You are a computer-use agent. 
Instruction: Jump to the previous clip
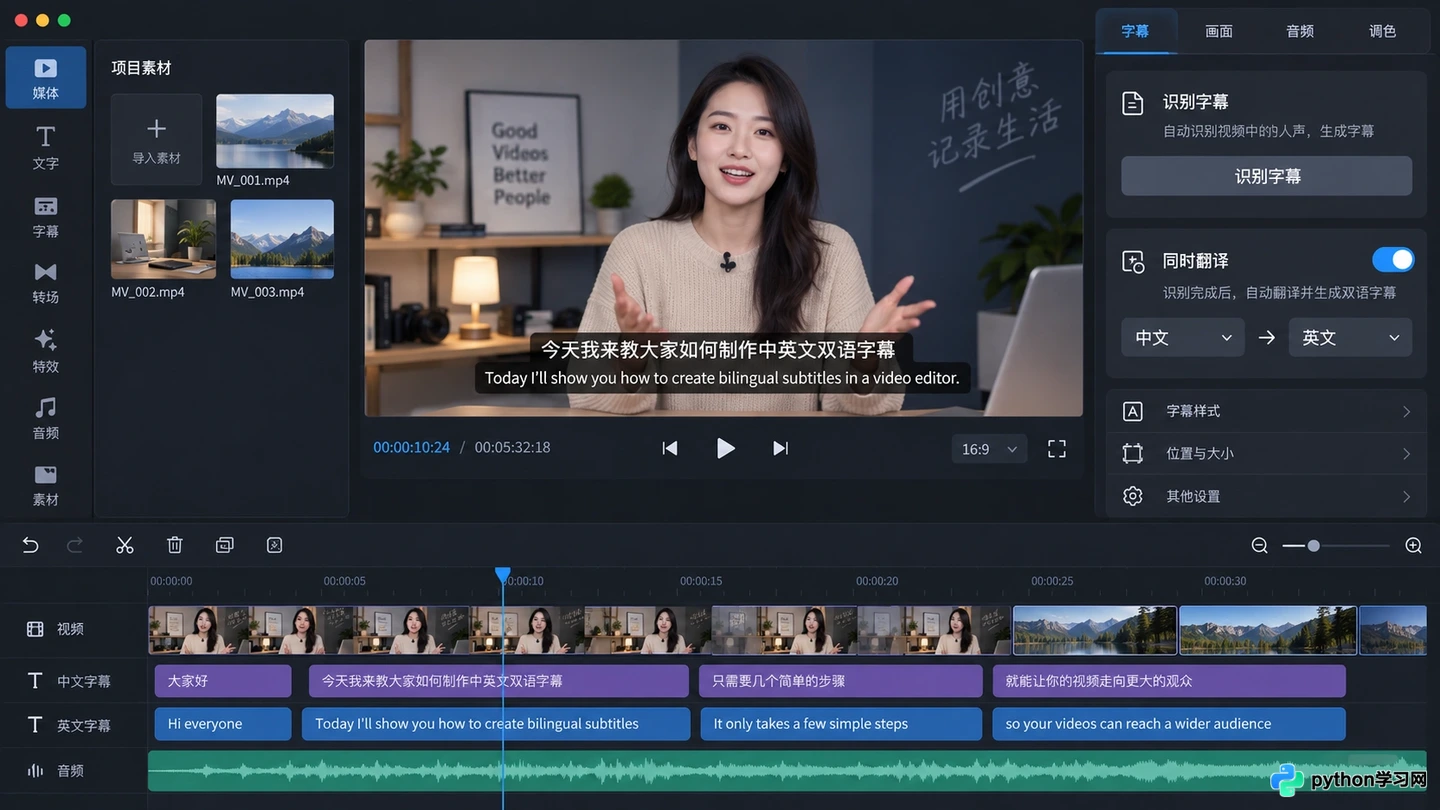point(670,448)
